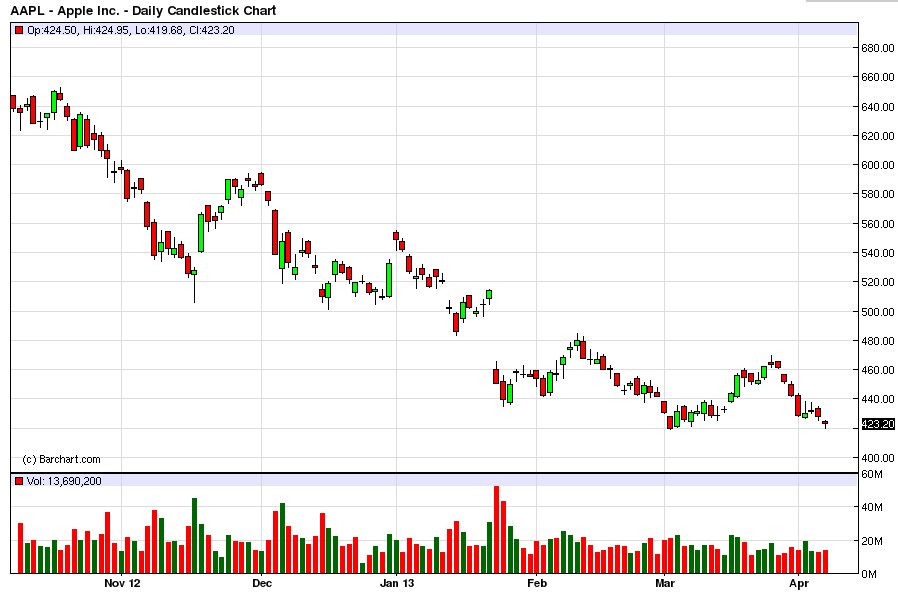
Task: Click the Cl:423.20 close price value
Action: 212,30
